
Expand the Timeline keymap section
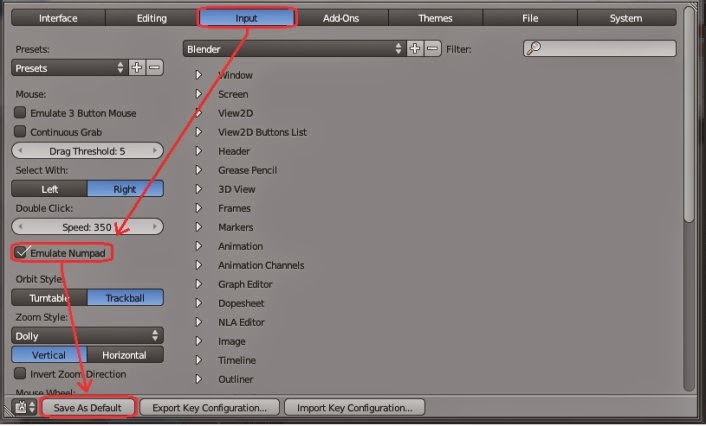click(198, 360)
